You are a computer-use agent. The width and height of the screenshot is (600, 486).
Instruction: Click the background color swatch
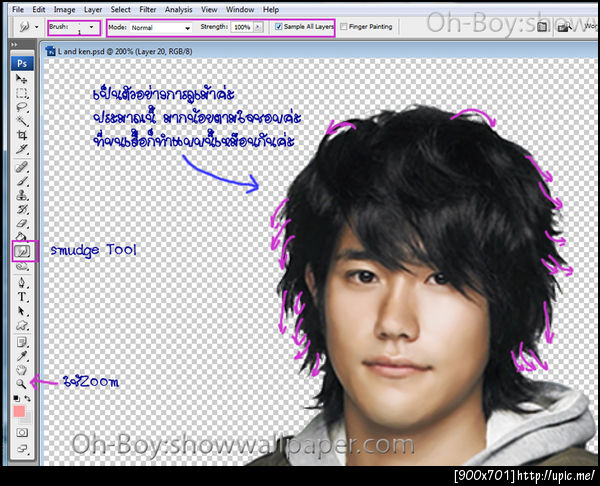click(x=26, y=419)
